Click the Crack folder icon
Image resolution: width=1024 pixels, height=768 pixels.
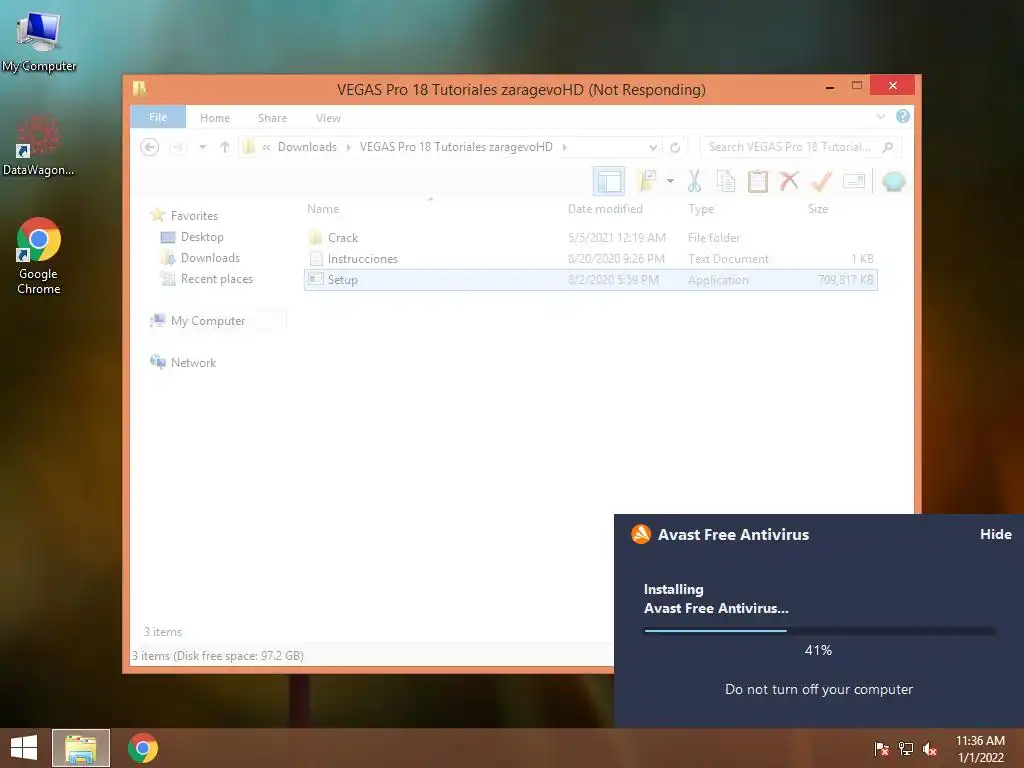click(x=315, y=238)
